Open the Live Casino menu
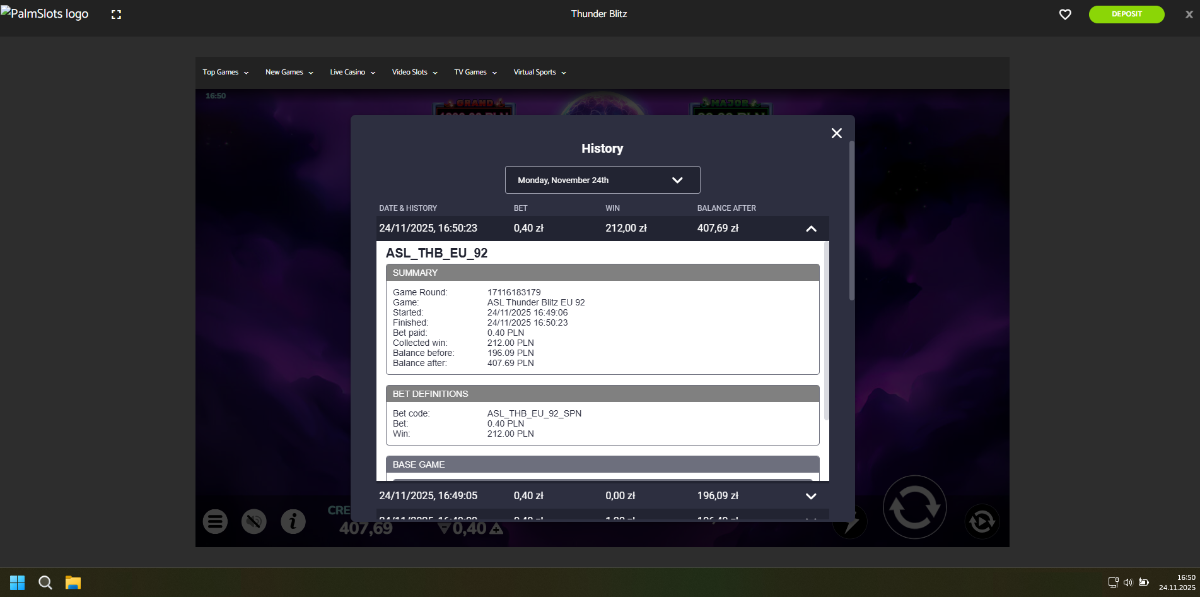 tap(352, 72)
